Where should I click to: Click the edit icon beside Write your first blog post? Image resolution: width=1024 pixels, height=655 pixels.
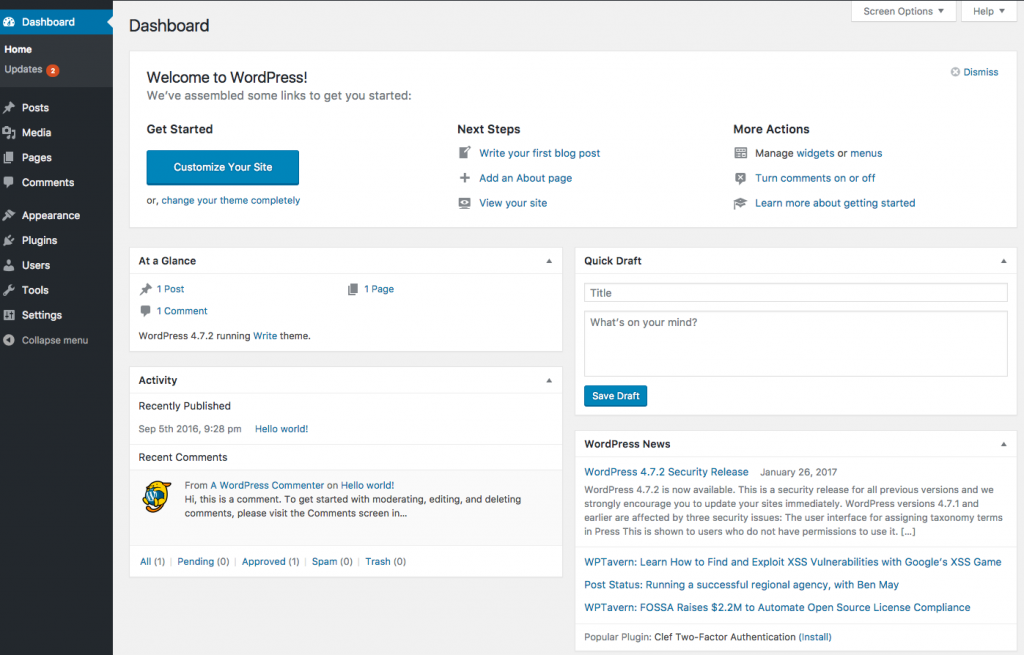click(464, 153)
